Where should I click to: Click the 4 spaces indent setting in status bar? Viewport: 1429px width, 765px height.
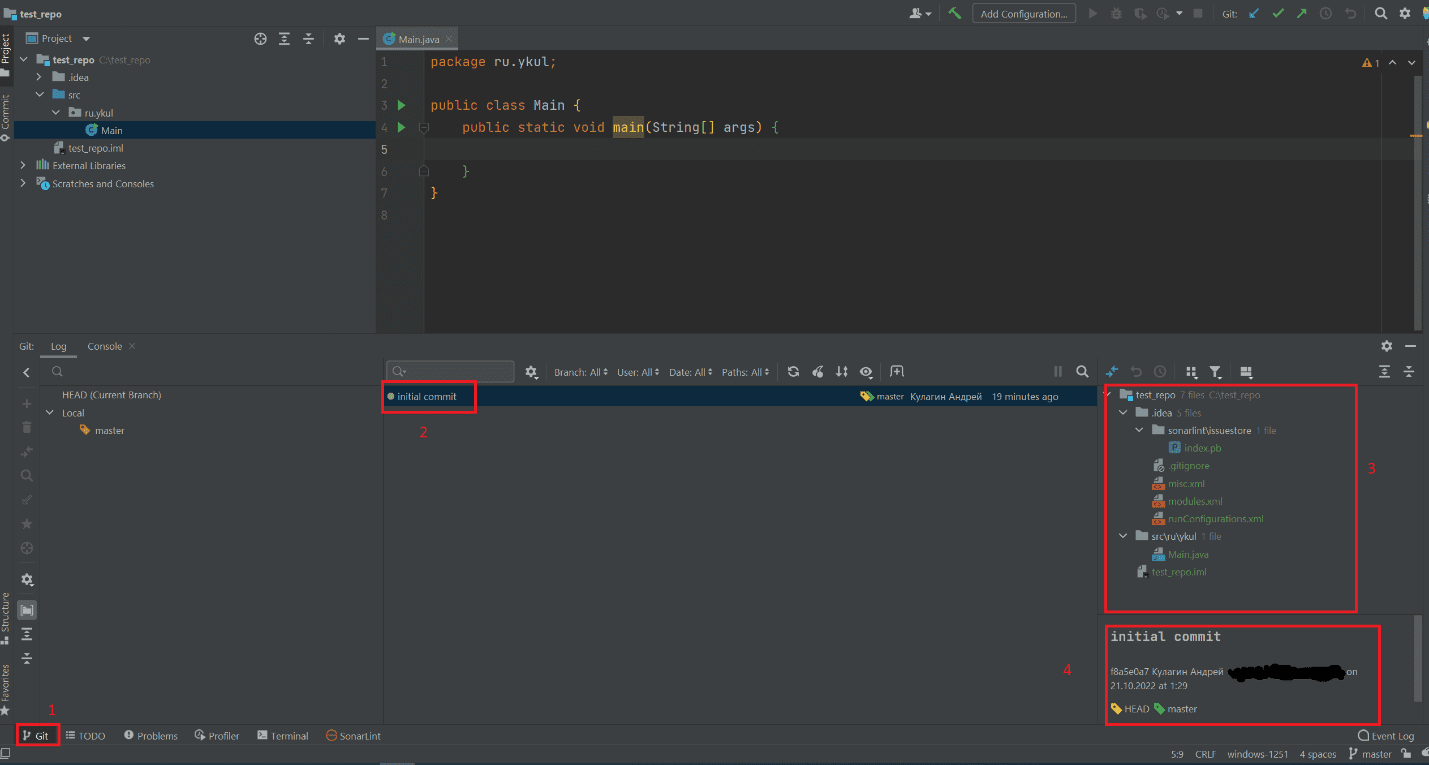tap(1317, 754)
